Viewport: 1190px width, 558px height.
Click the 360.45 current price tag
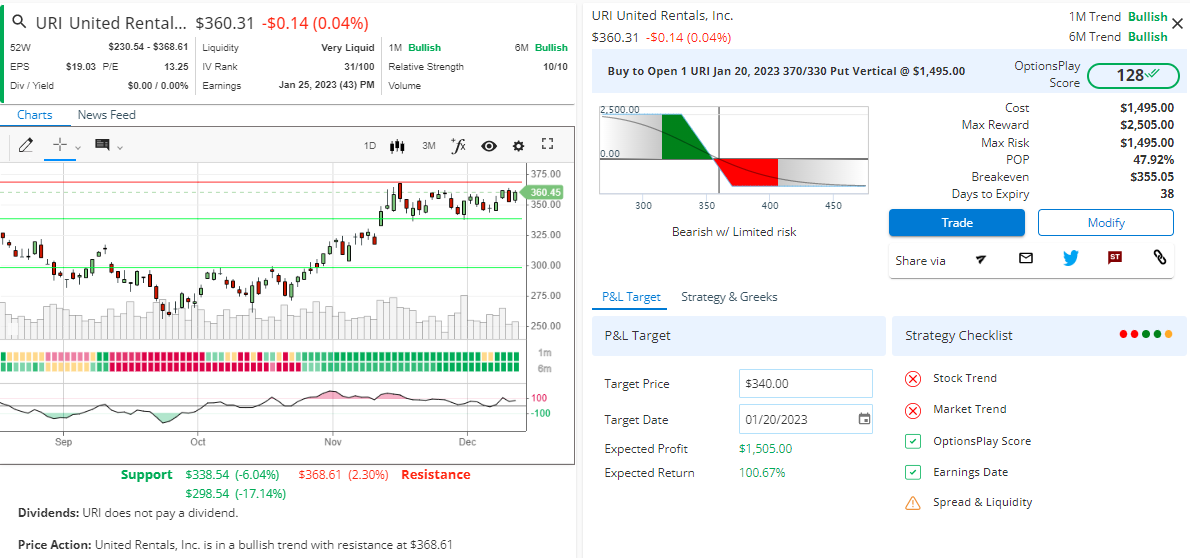coord(545,193)
